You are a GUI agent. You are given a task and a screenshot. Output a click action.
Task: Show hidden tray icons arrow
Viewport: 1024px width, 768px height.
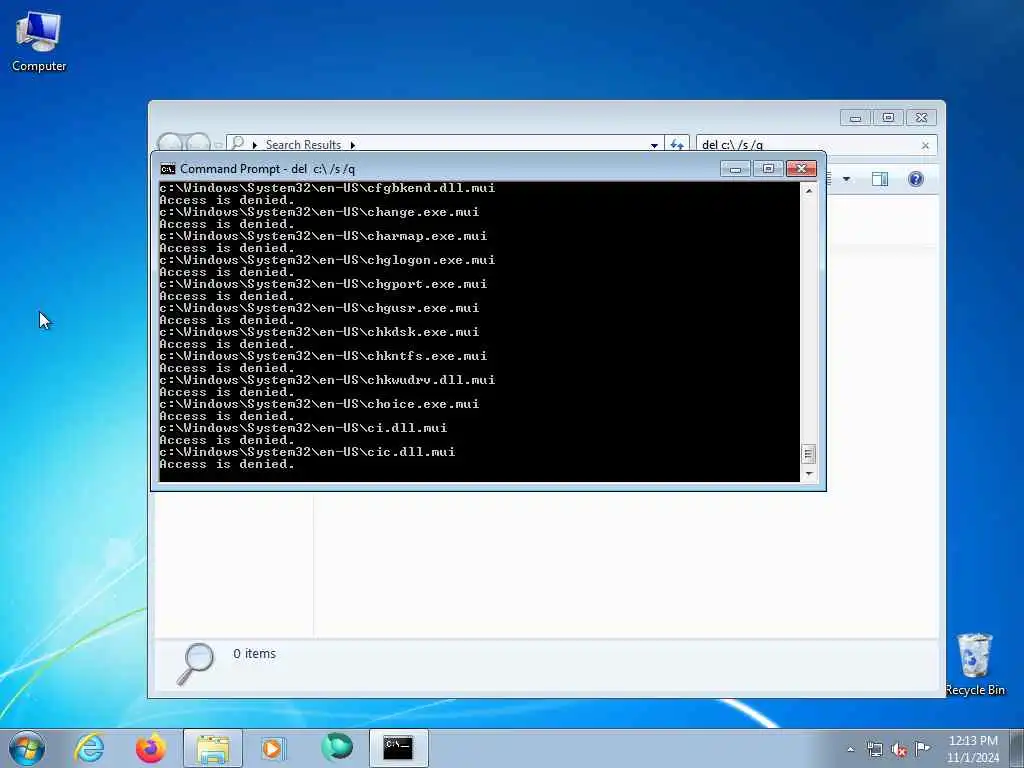(850, 750)
